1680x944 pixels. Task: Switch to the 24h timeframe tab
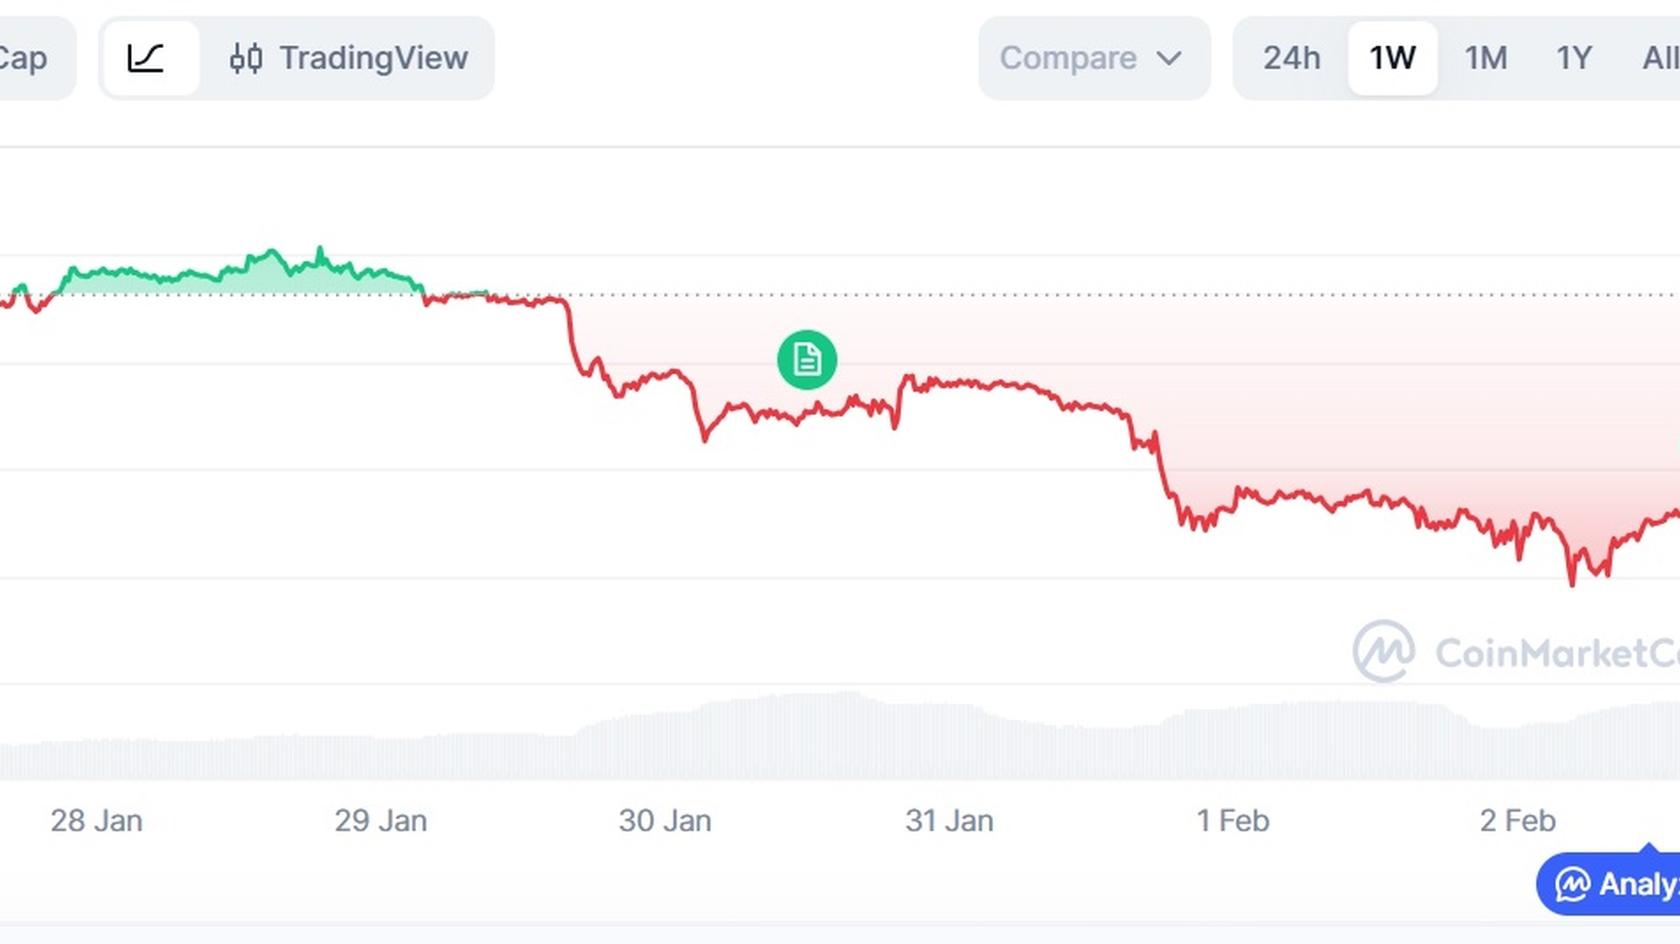pos(1290,58)
